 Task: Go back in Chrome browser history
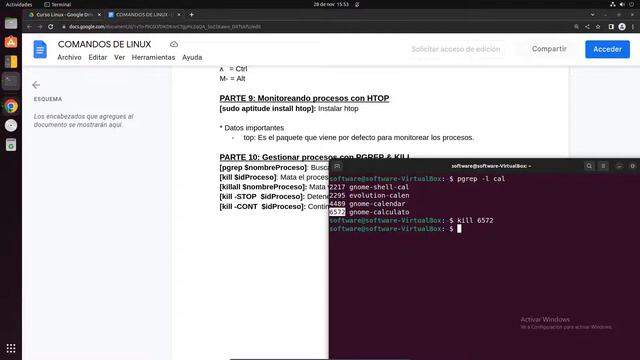(x=29, y=27)
